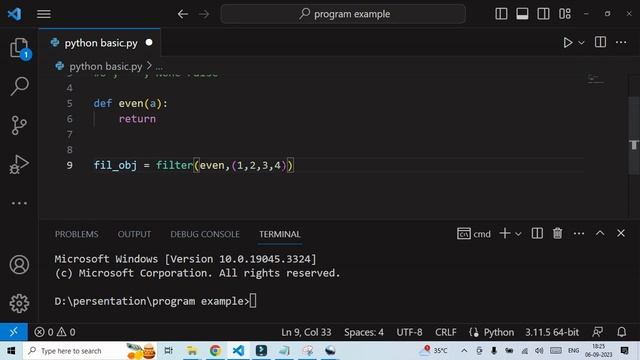
Task: Split the terminal pane
Action: [x=537, y=233]
